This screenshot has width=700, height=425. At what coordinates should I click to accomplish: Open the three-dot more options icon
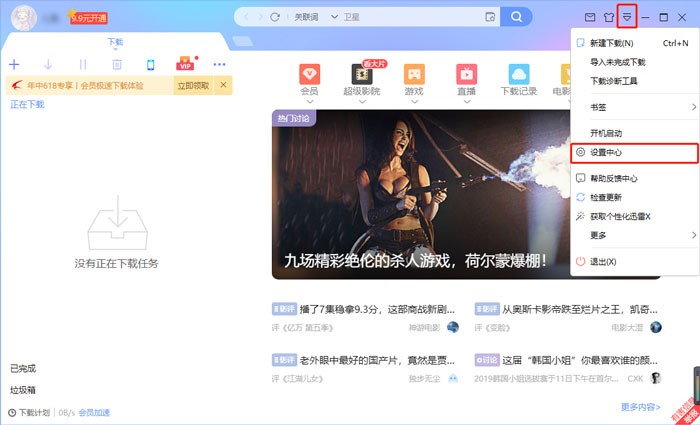(219, 65)
